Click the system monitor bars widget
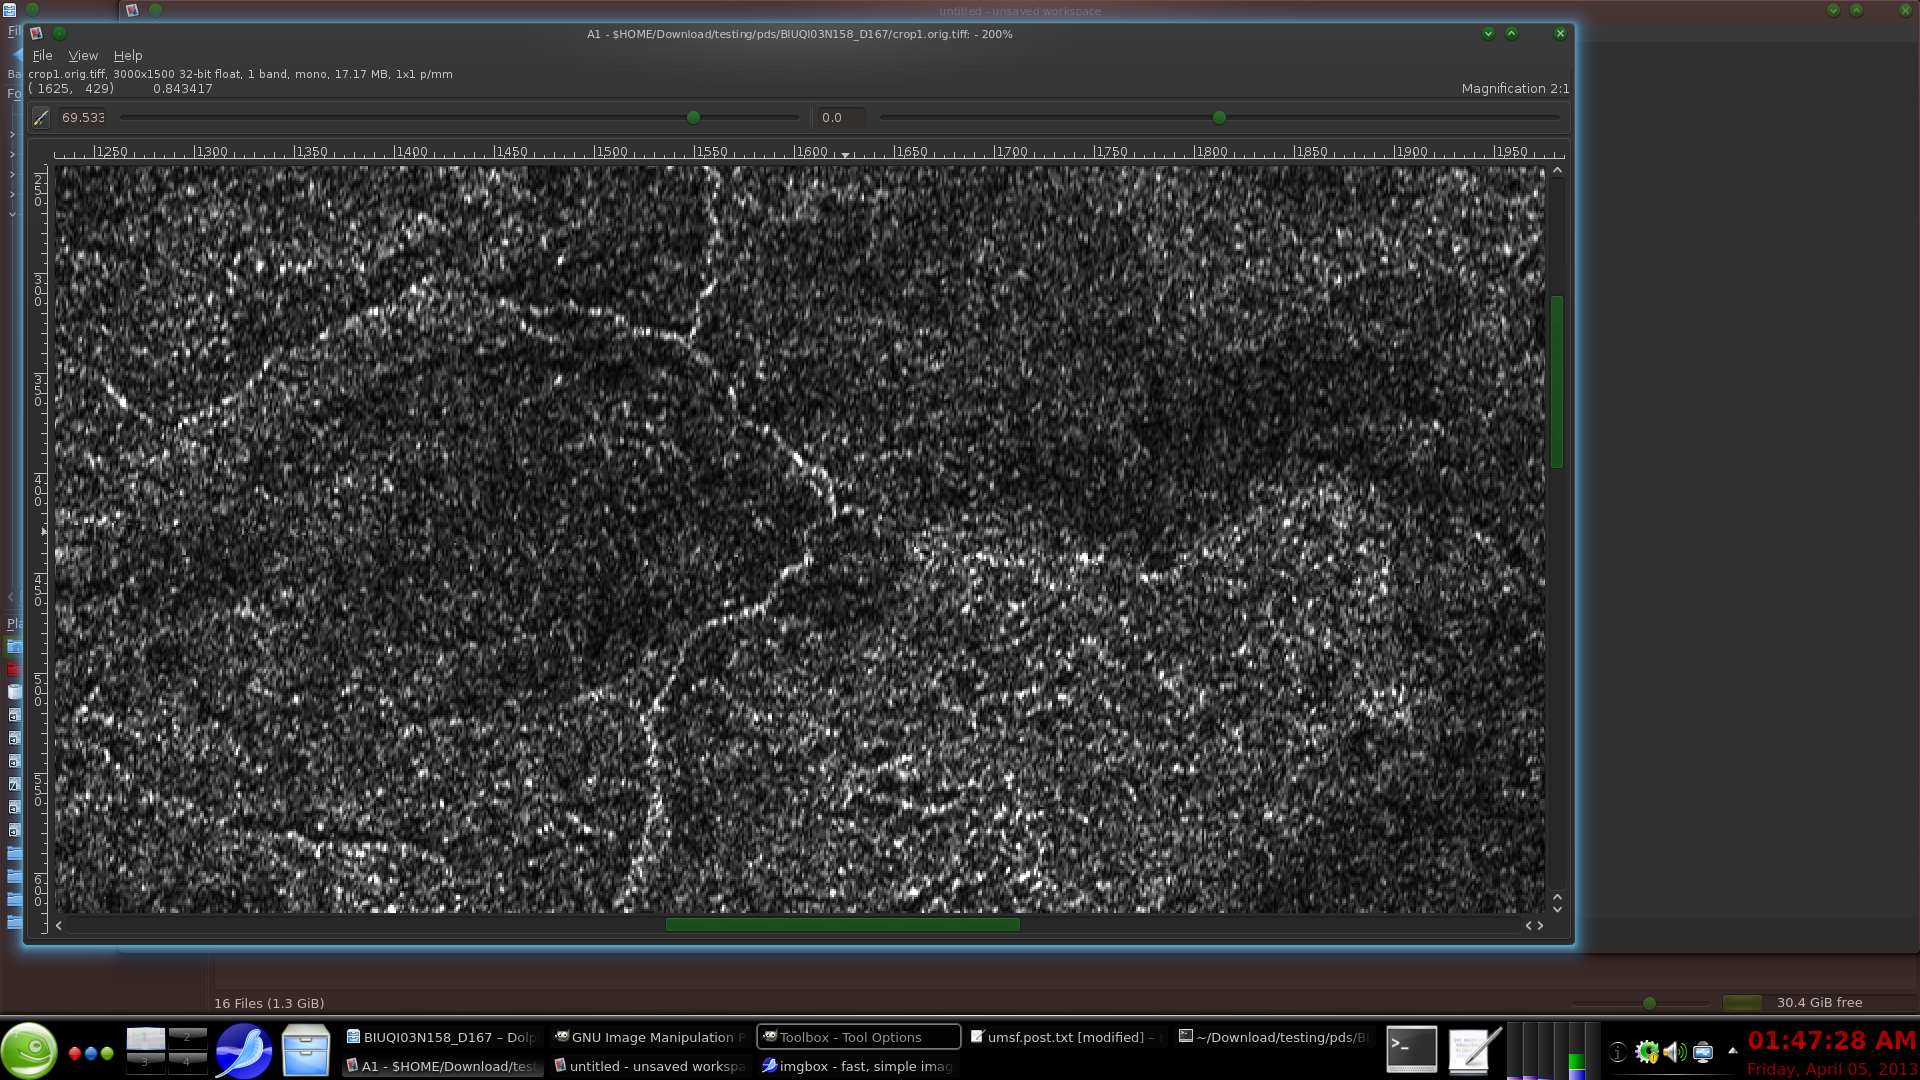1920x1080 pixels. (1553, 1051)
